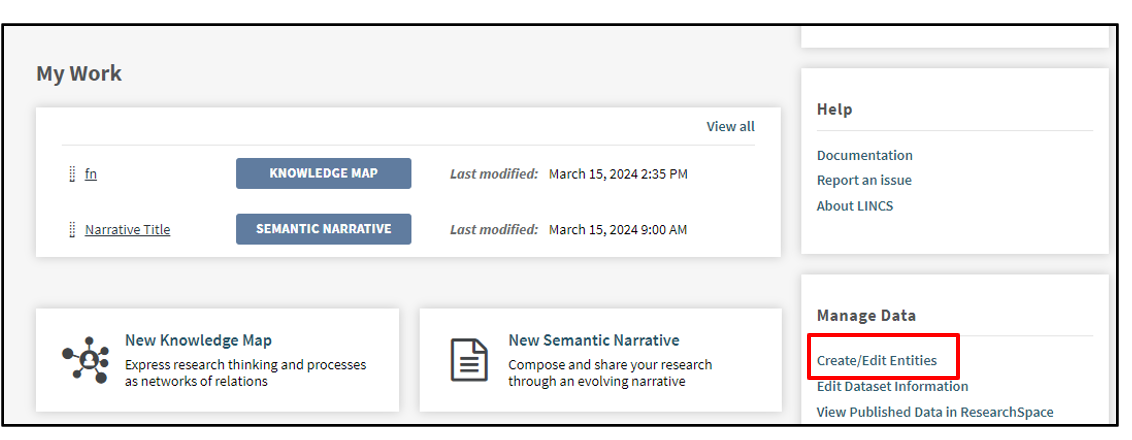The image size is (1132, 440).
Task: Open Edit Dataset Information
Action: (892, 386)
